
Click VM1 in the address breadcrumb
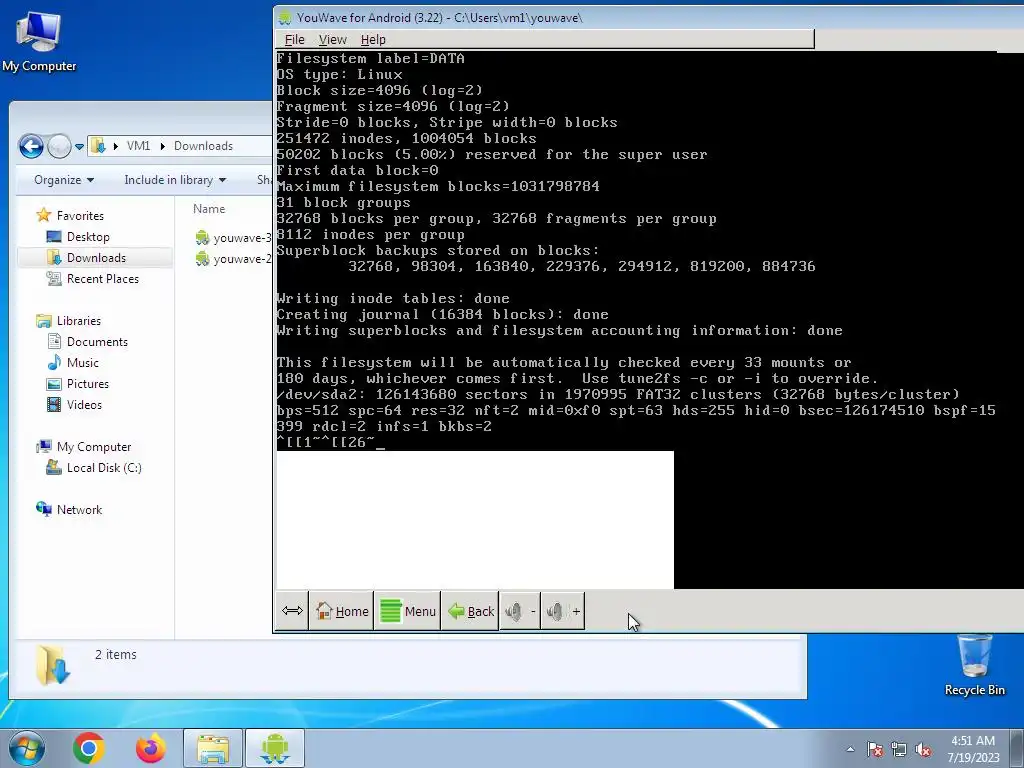(x=138, y=146)
